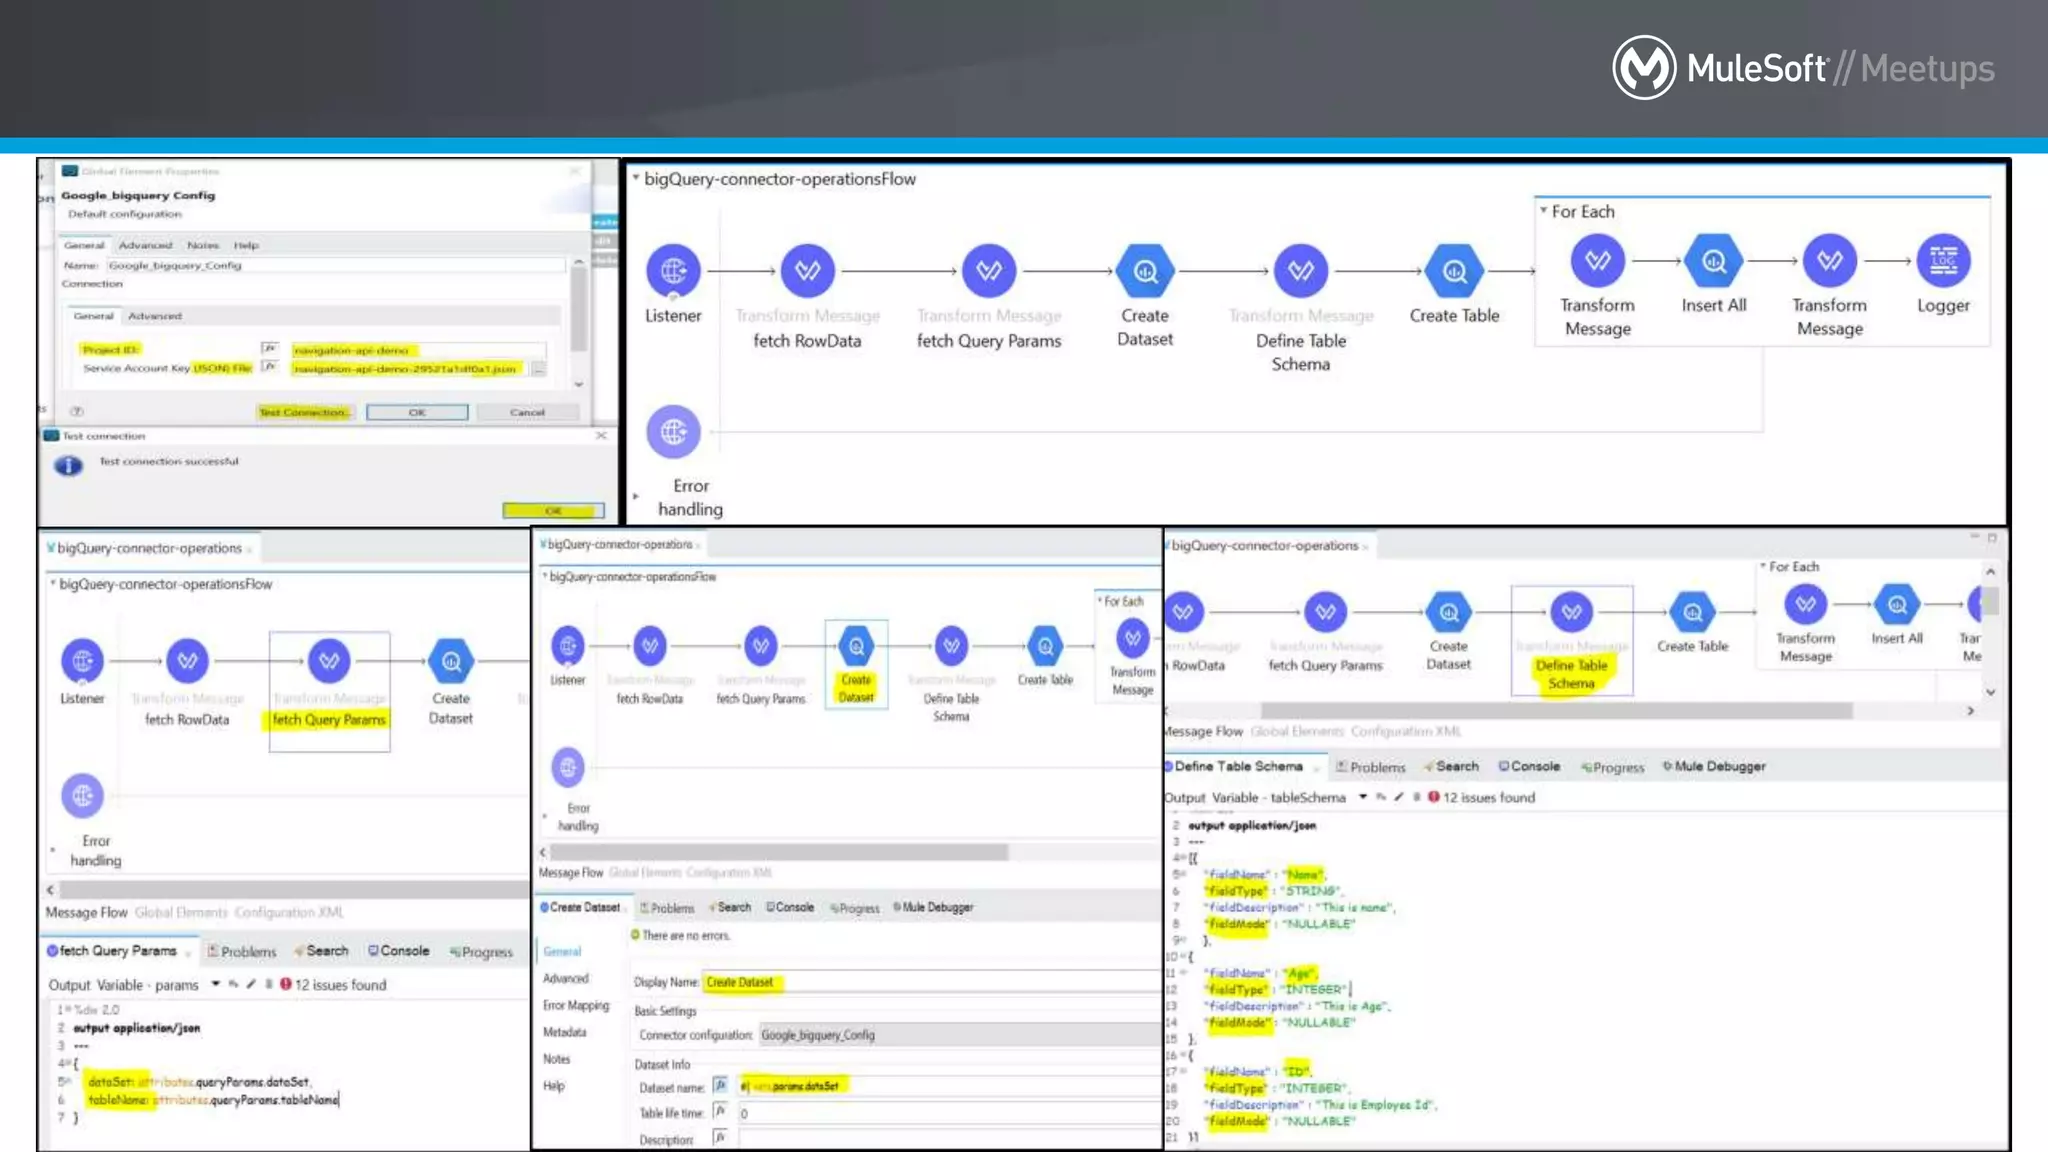Image resolution: width=2048 pixels, height=1152 pixels.
Task: Click Create Dataset icon in right panel
Action: (1448, 612)
